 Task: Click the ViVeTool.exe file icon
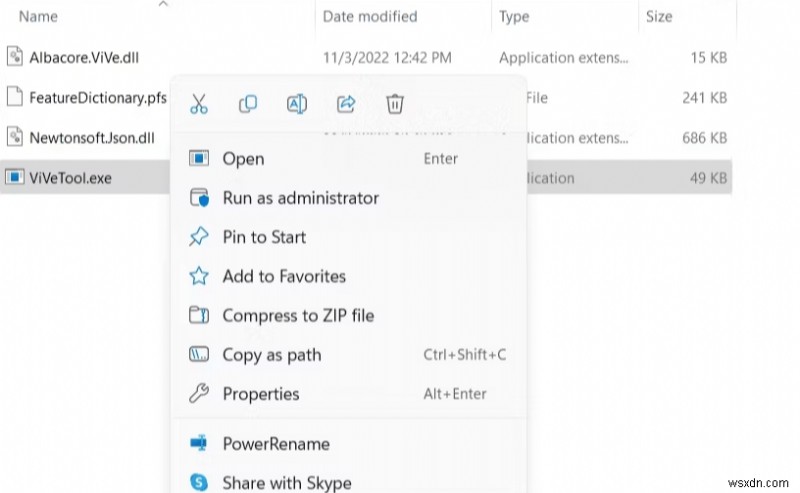[x=14, y=178]
